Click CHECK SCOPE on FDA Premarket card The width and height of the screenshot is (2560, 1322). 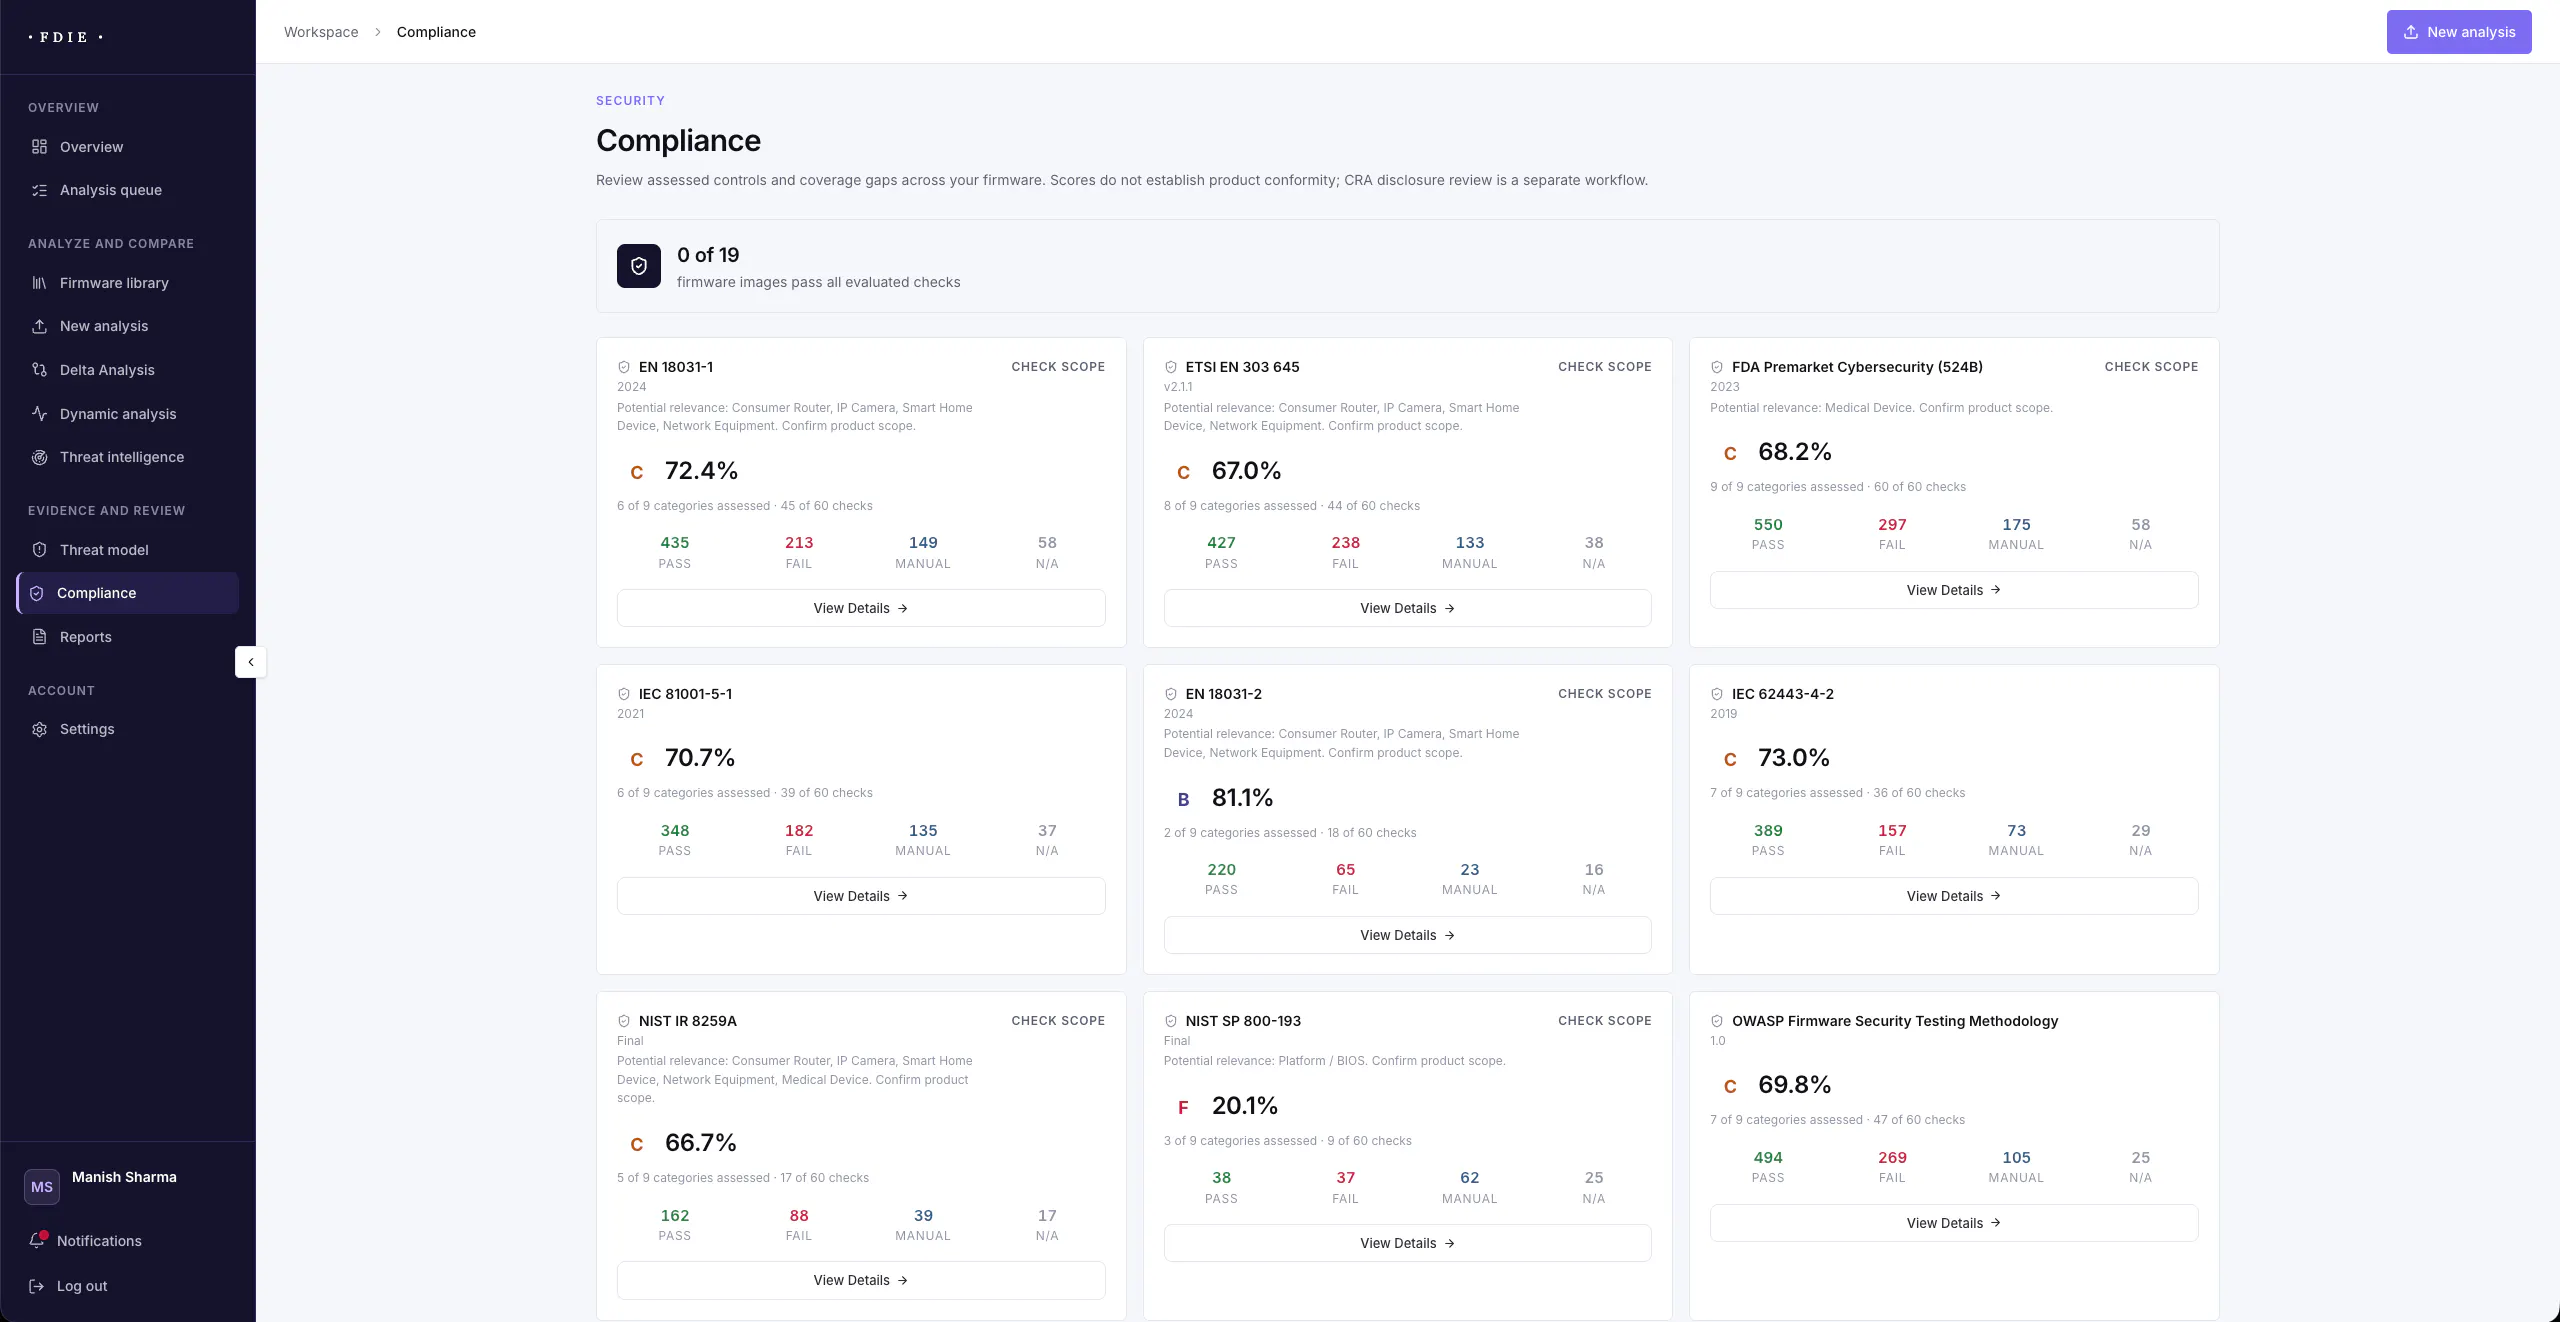point(2151,367)
